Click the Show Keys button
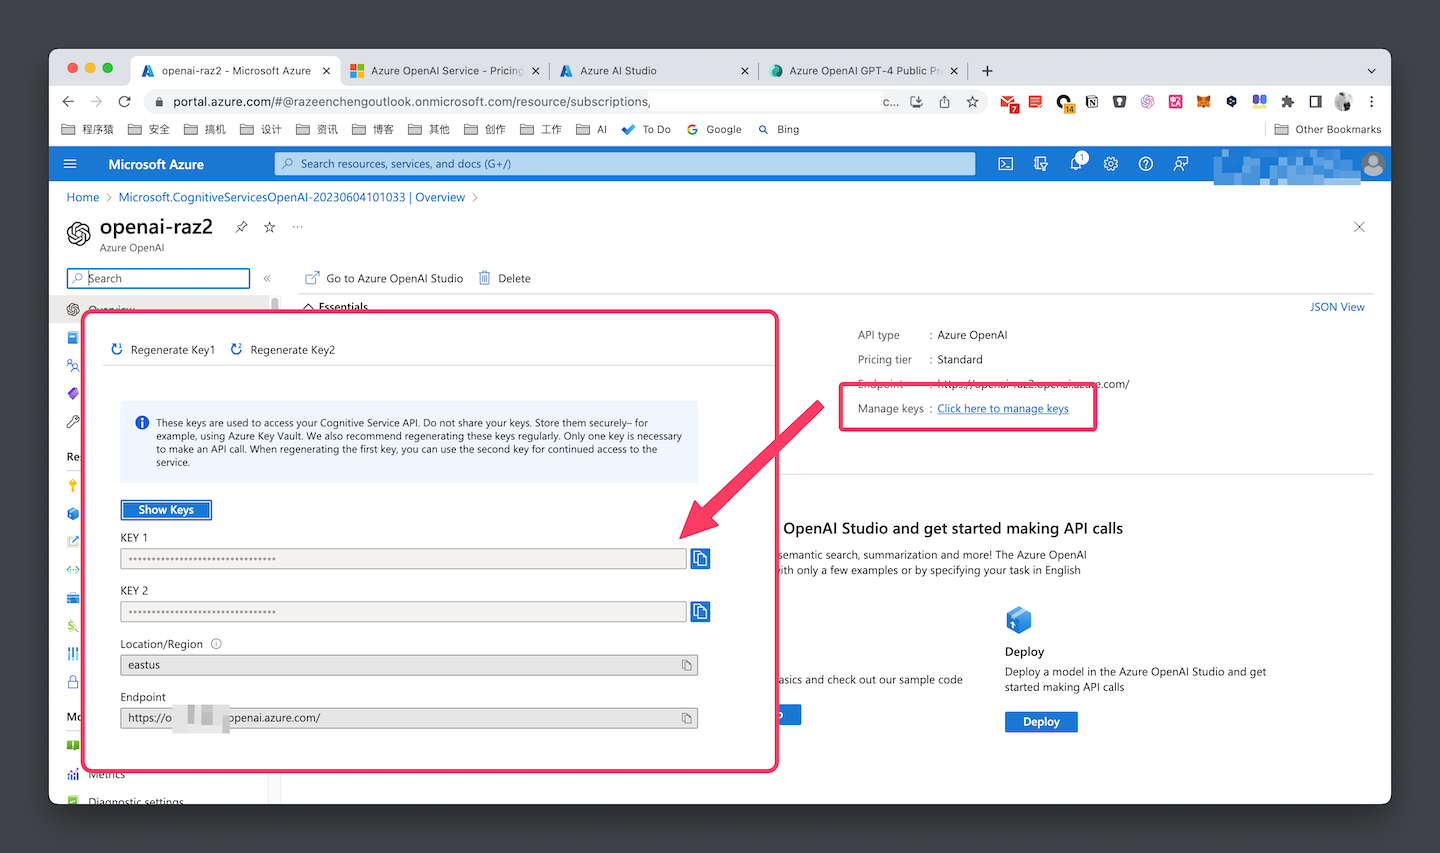The image size is (1440, 853). tap(166, 510)
